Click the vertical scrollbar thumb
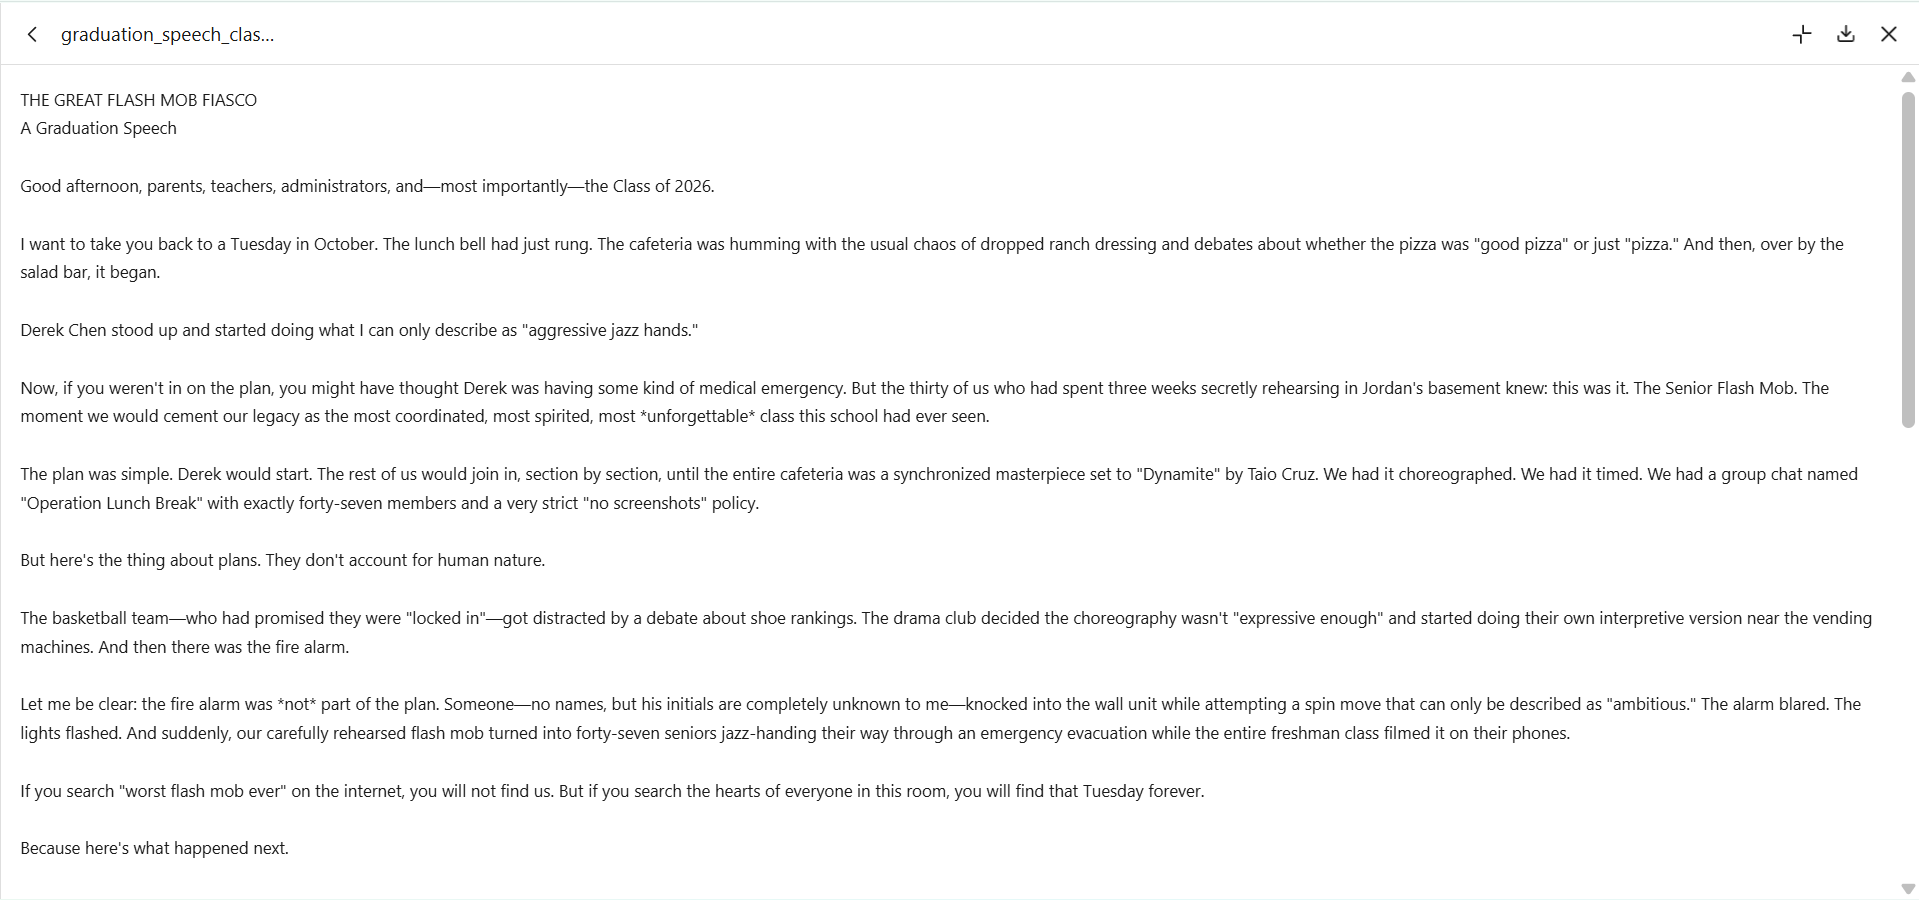1919x900 pixels. [1908, 260]
